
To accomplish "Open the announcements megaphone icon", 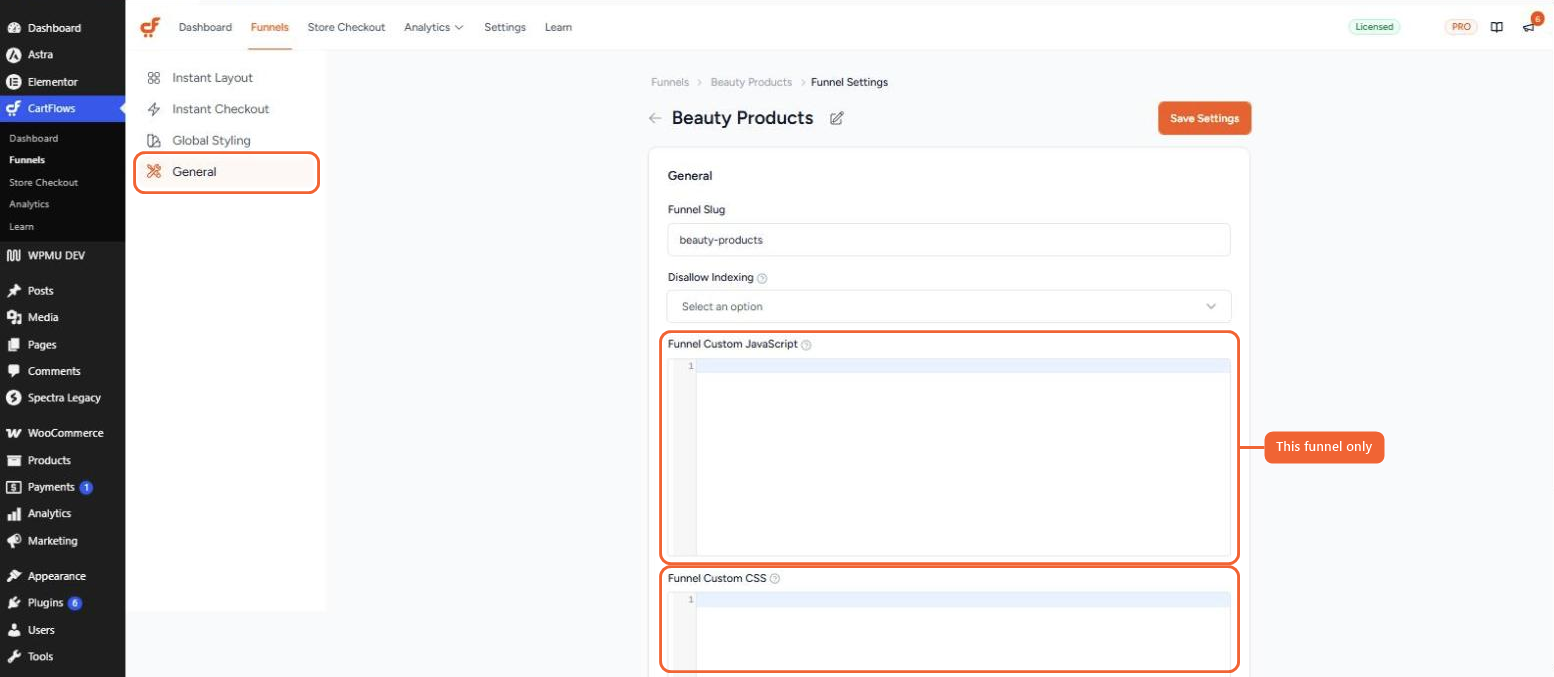I will 1528,27.
